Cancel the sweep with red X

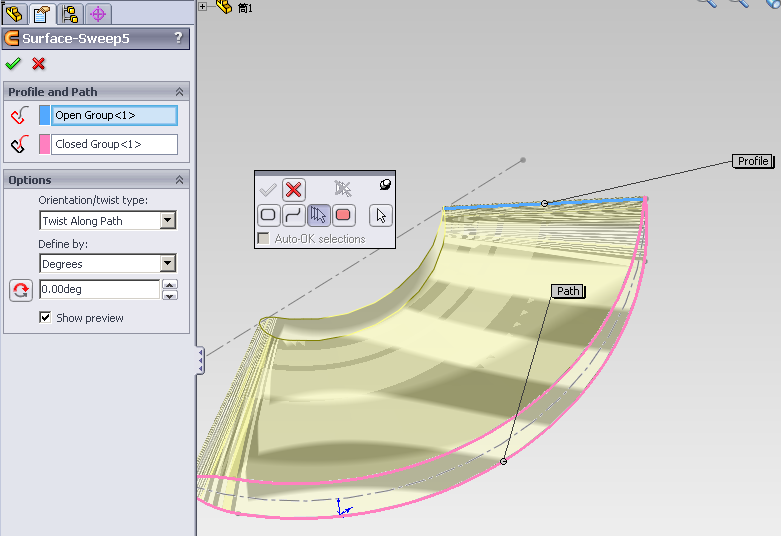coord(38,64)
